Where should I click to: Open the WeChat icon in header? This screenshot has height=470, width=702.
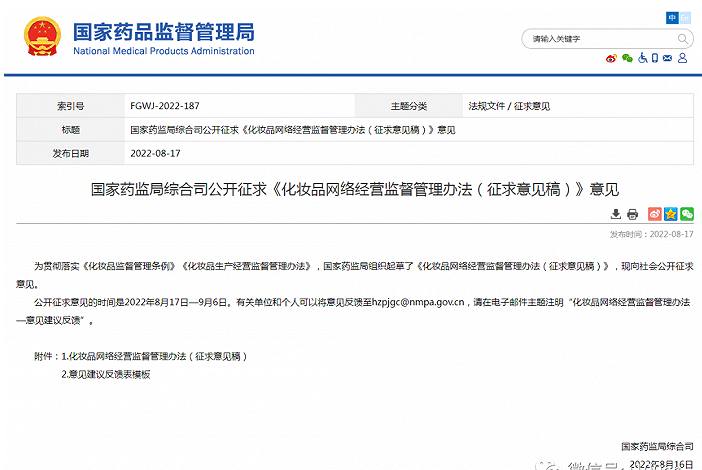[x=627, y=59]
